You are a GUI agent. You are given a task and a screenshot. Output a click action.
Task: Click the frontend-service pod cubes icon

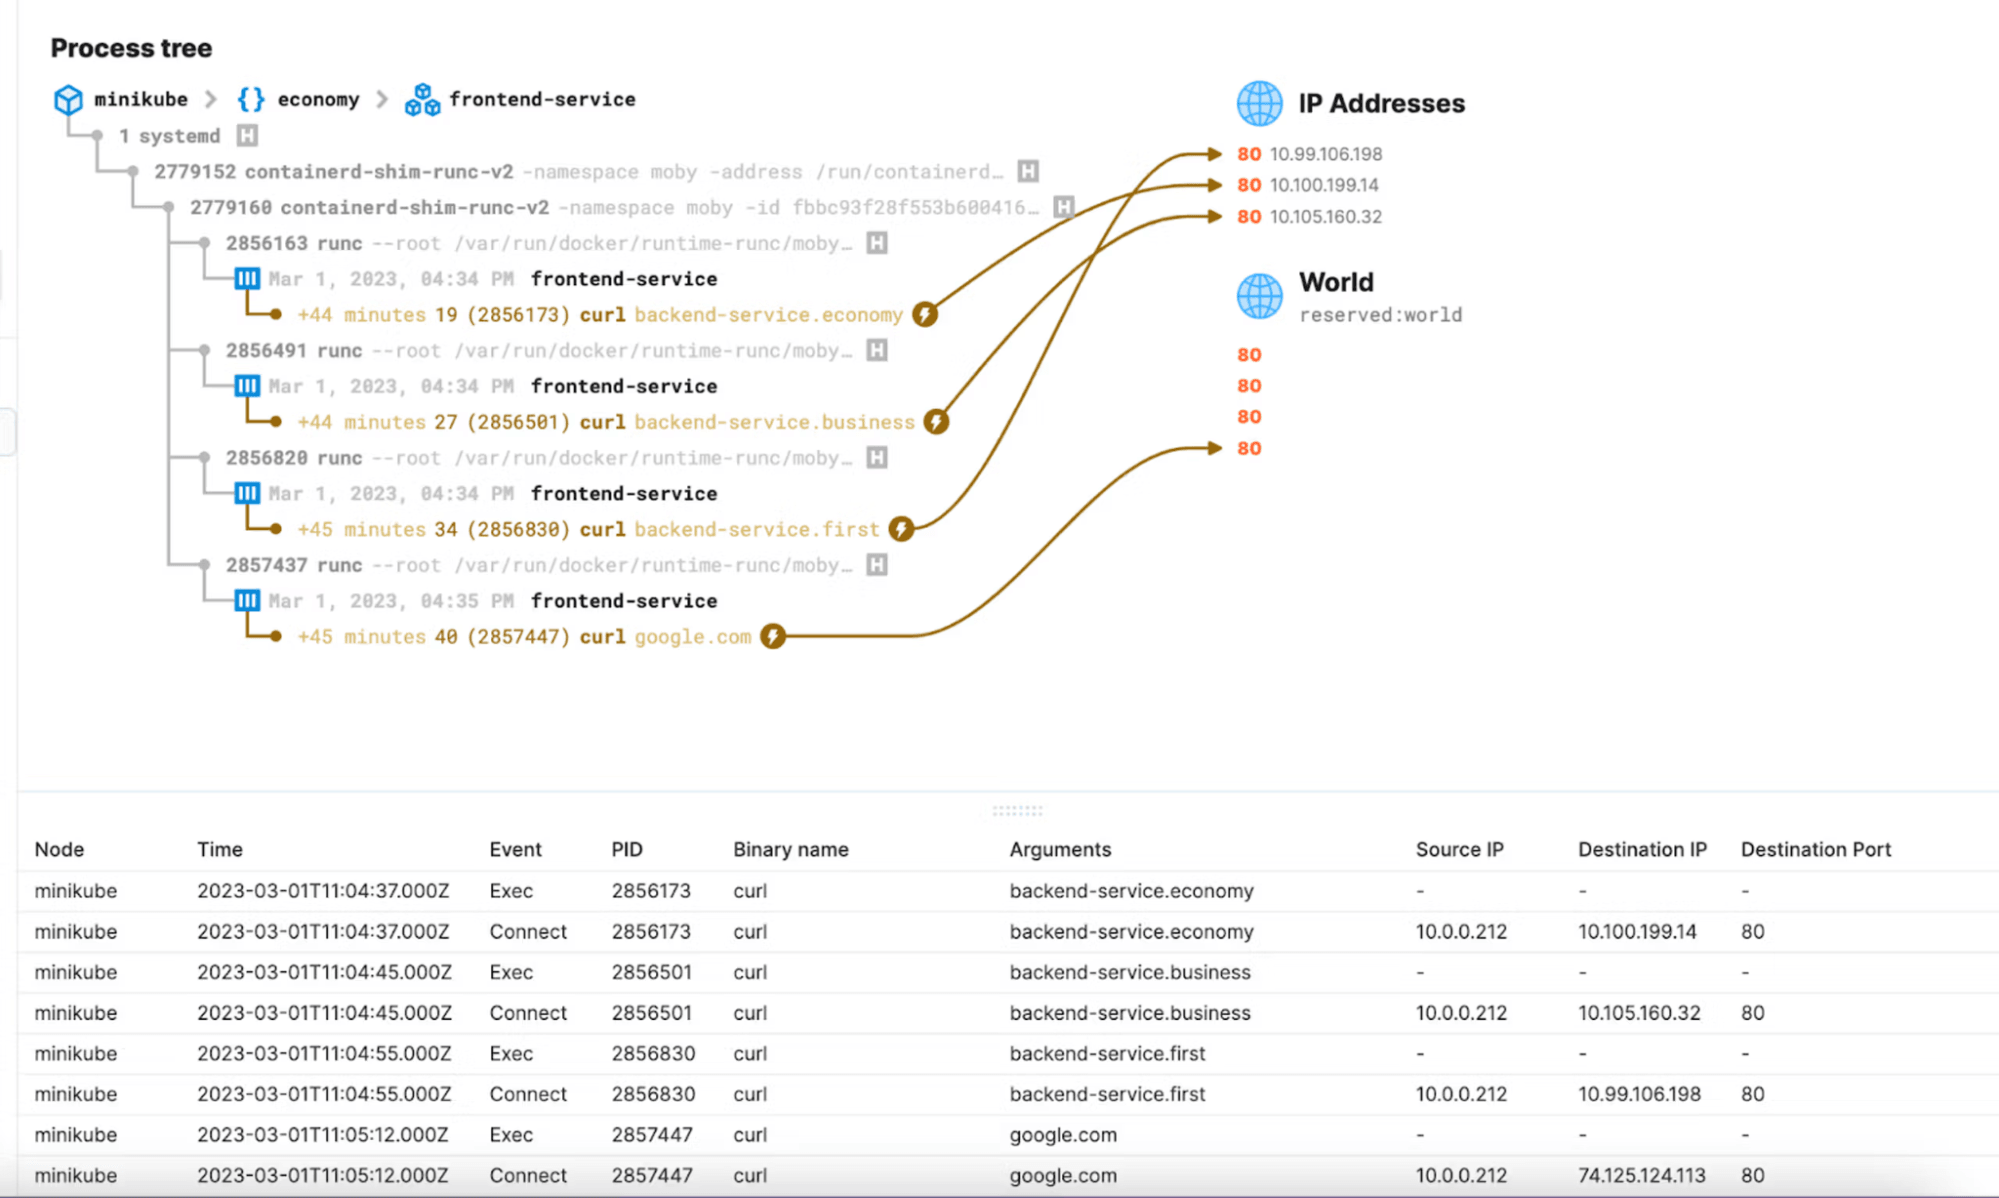pyautogui.click(x=422, y=99)
